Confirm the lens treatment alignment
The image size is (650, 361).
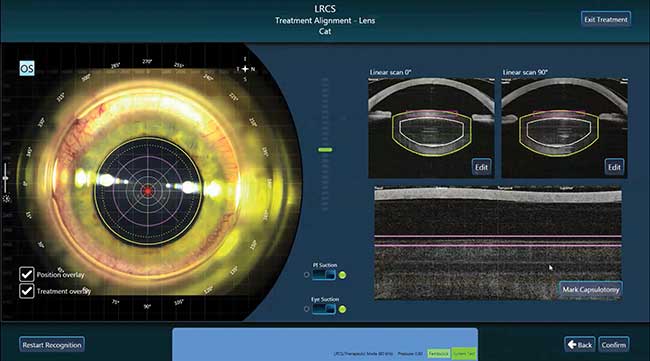click(614, 344)
